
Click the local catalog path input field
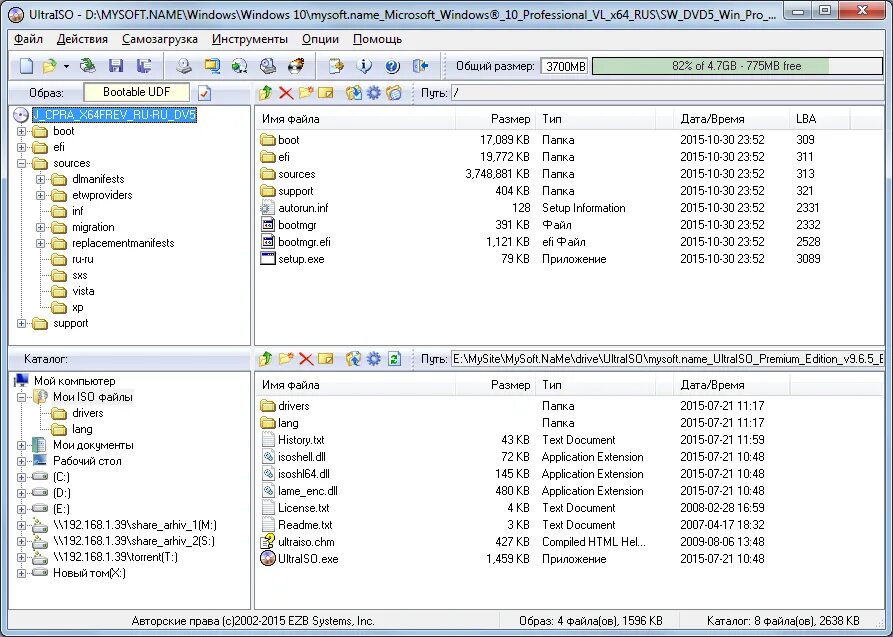point(667,359)
